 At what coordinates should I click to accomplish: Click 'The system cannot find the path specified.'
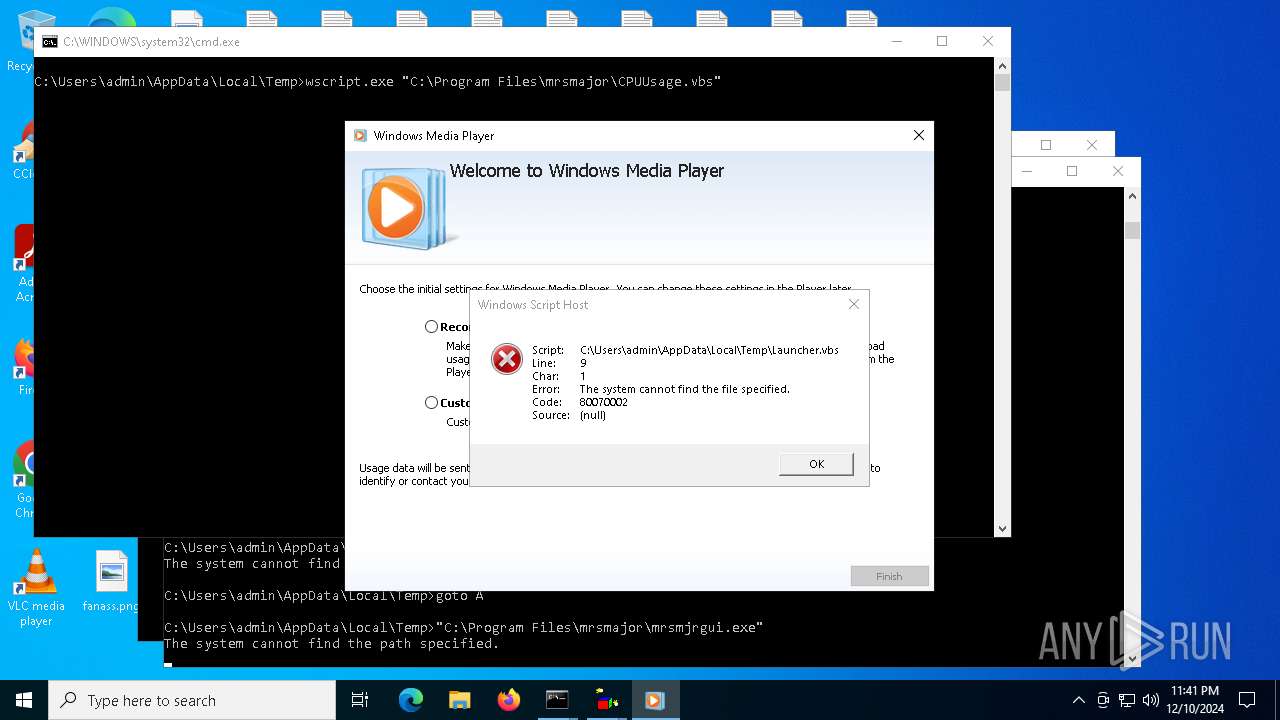(331, 644)
